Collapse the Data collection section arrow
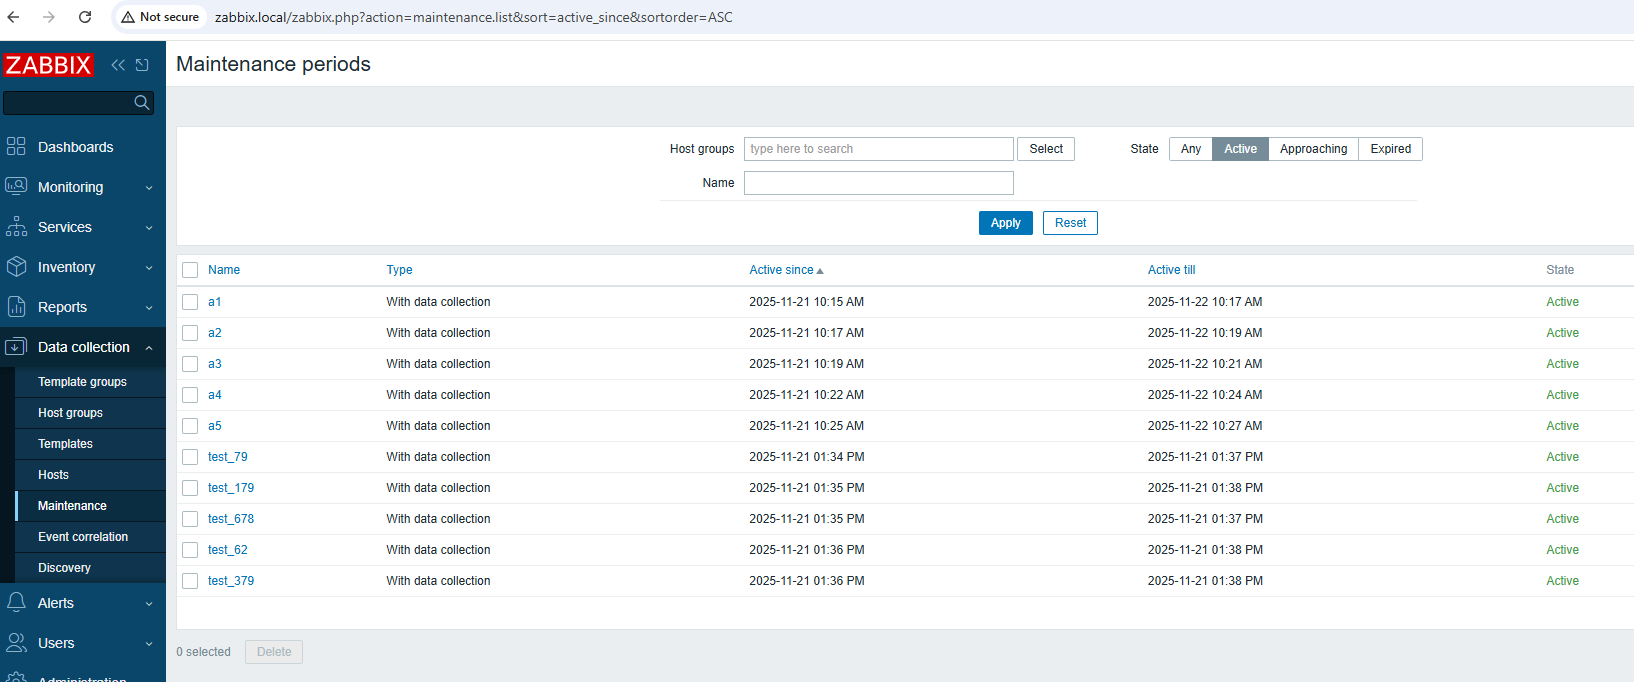The width and height of the screenshot is (1634, 682). pyautogui.click(x=149, y=348)
